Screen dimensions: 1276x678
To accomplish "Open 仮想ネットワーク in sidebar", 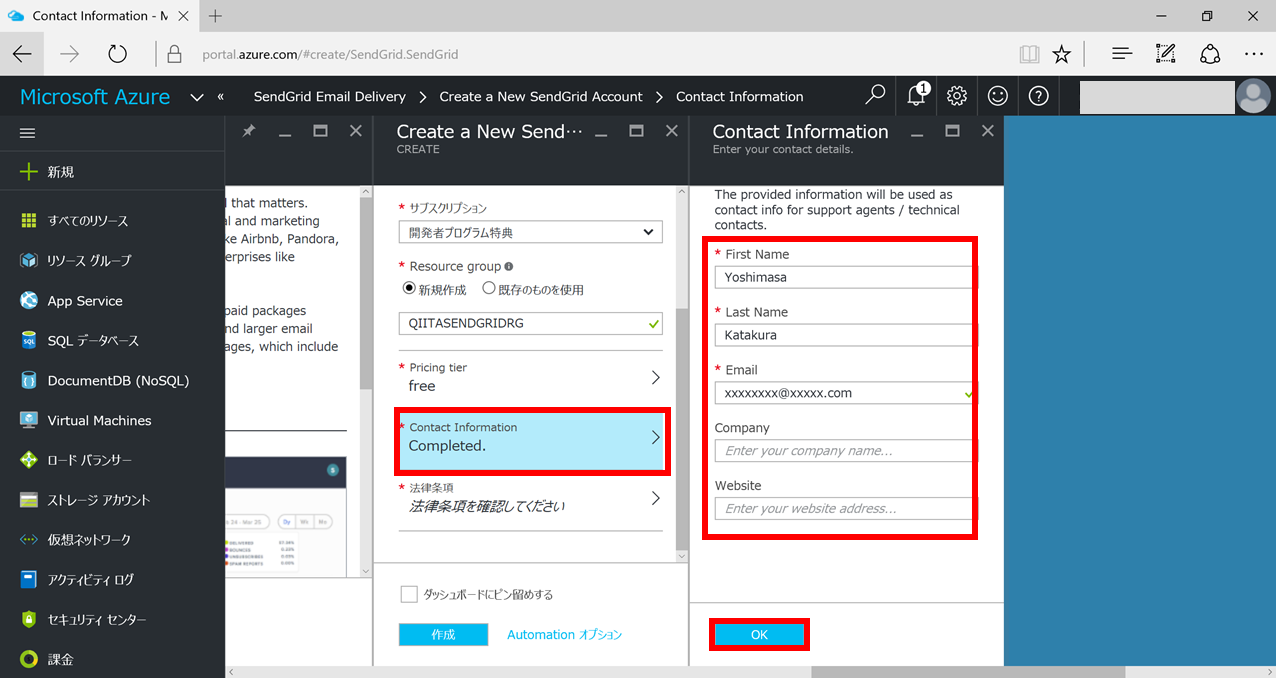I will click(x=112, y=540).
